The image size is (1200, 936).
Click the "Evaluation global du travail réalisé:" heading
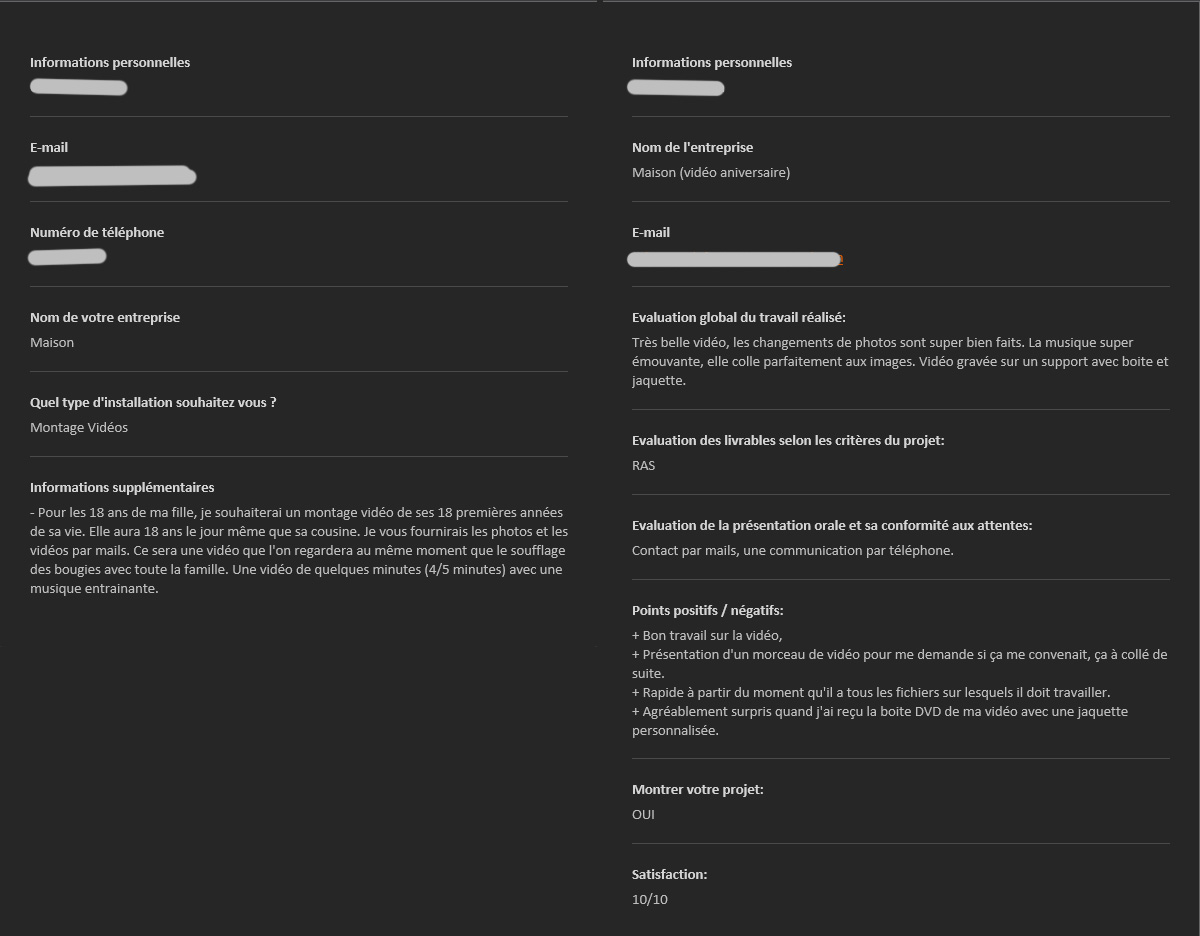point(739,318)
